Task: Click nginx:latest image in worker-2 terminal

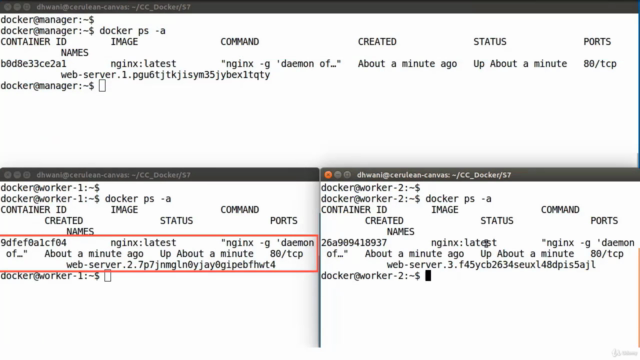Action: click(464, 243)
